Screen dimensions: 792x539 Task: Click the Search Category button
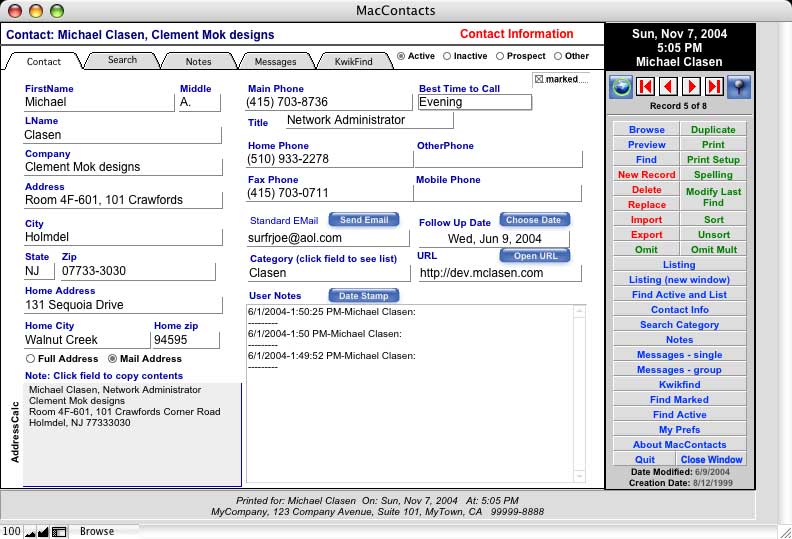pos(679,324)
